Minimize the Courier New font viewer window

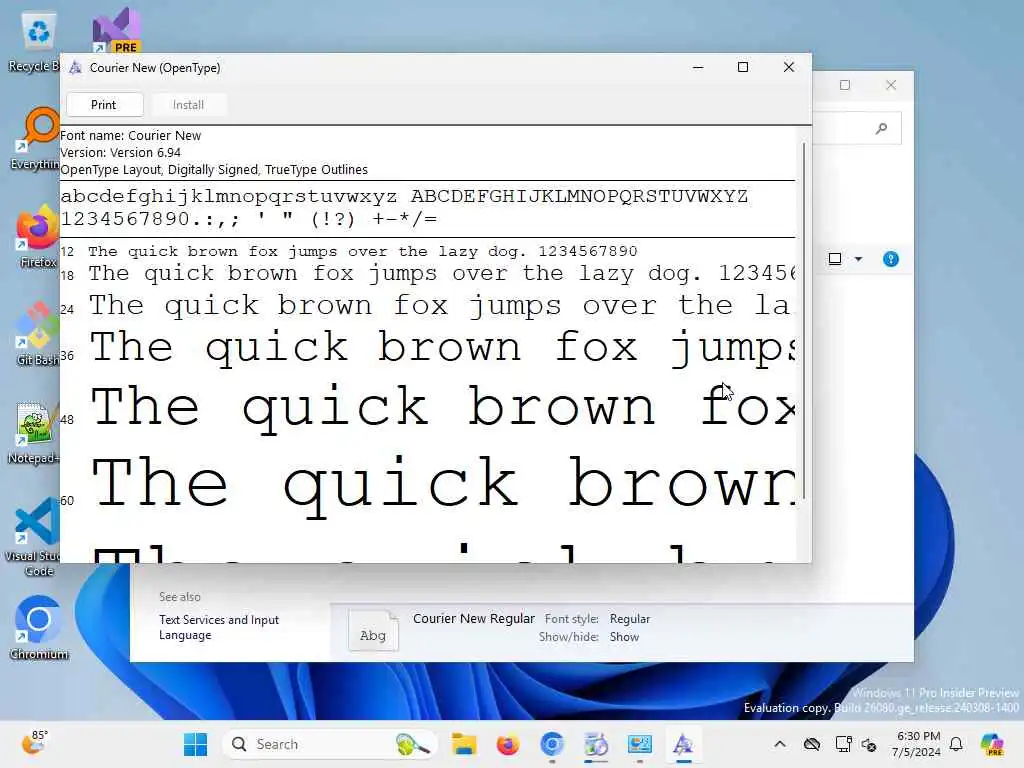click(x=698, y=67)
